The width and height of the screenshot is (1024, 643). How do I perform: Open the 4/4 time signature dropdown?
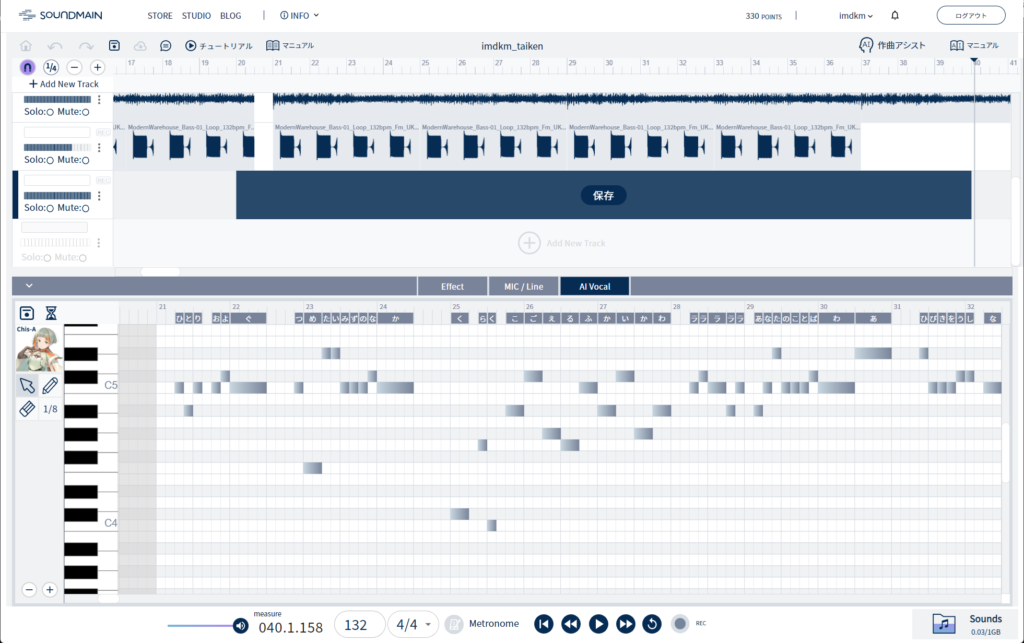[x=414, y=624]
